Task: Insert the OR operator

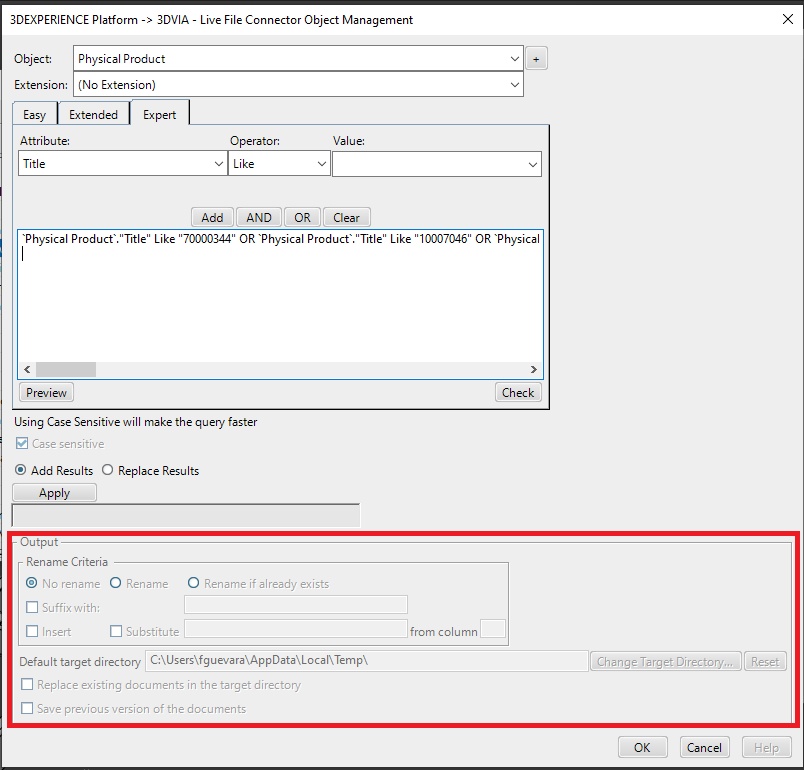Action: click(303, 218)
